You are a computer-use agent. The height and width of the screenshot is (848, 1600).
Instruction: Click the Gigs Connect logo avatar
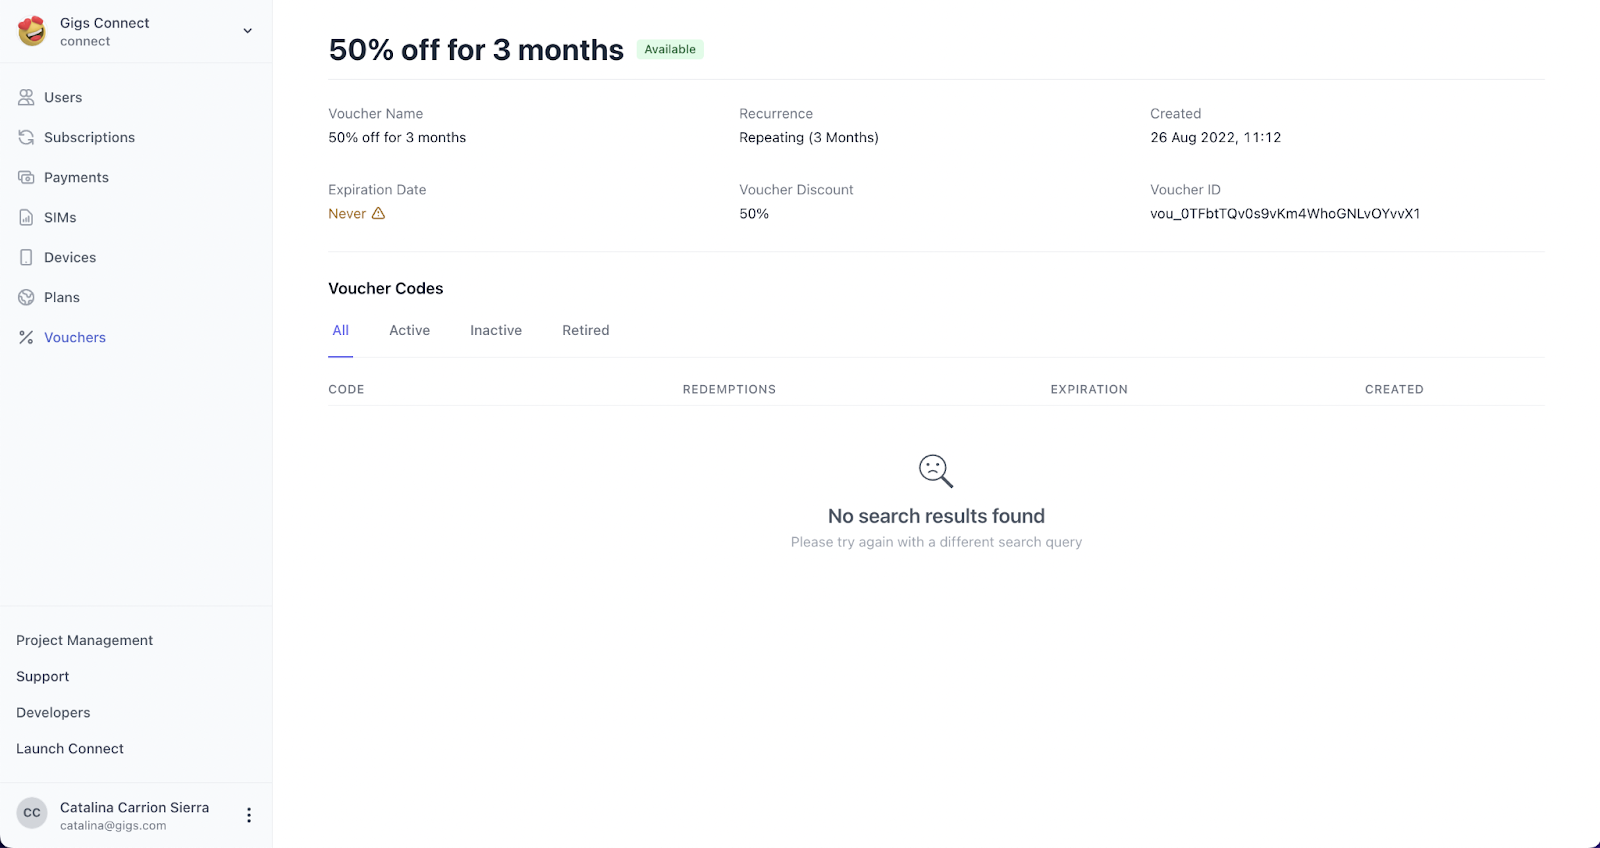(32, 31)
